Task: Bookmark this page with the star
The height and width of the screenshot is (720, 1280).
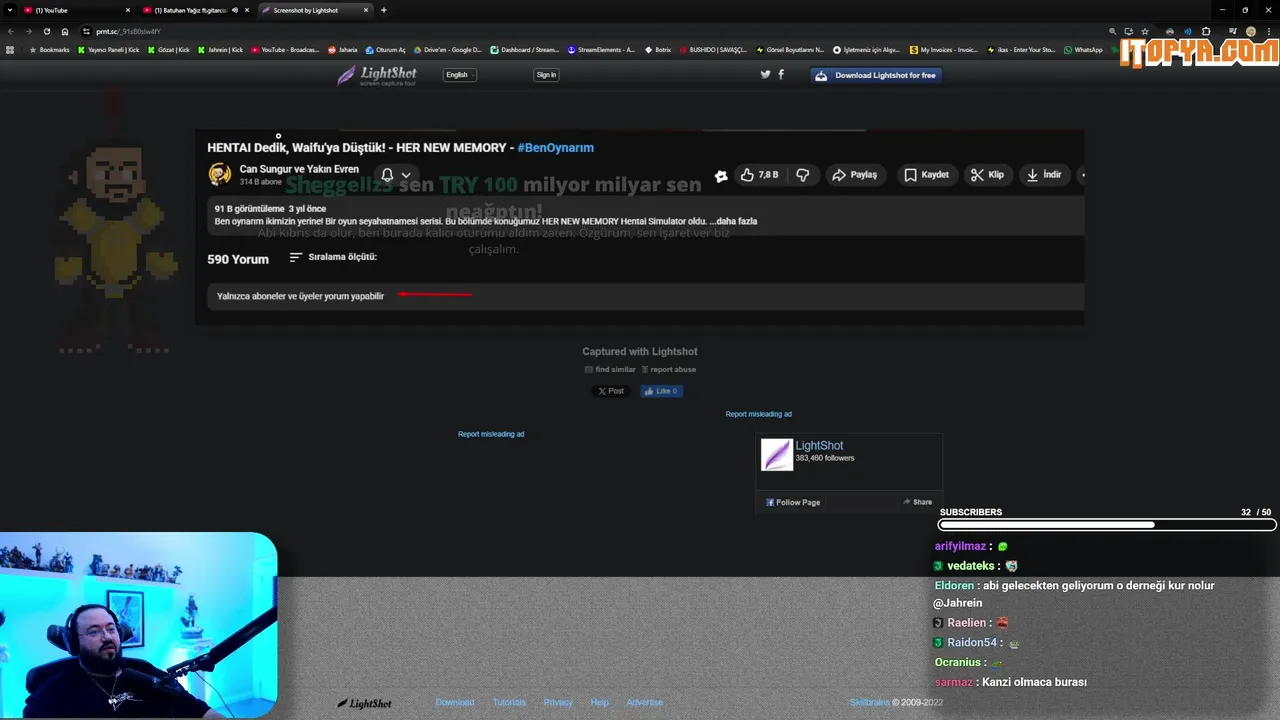Action: click(x=1145, y=31)
